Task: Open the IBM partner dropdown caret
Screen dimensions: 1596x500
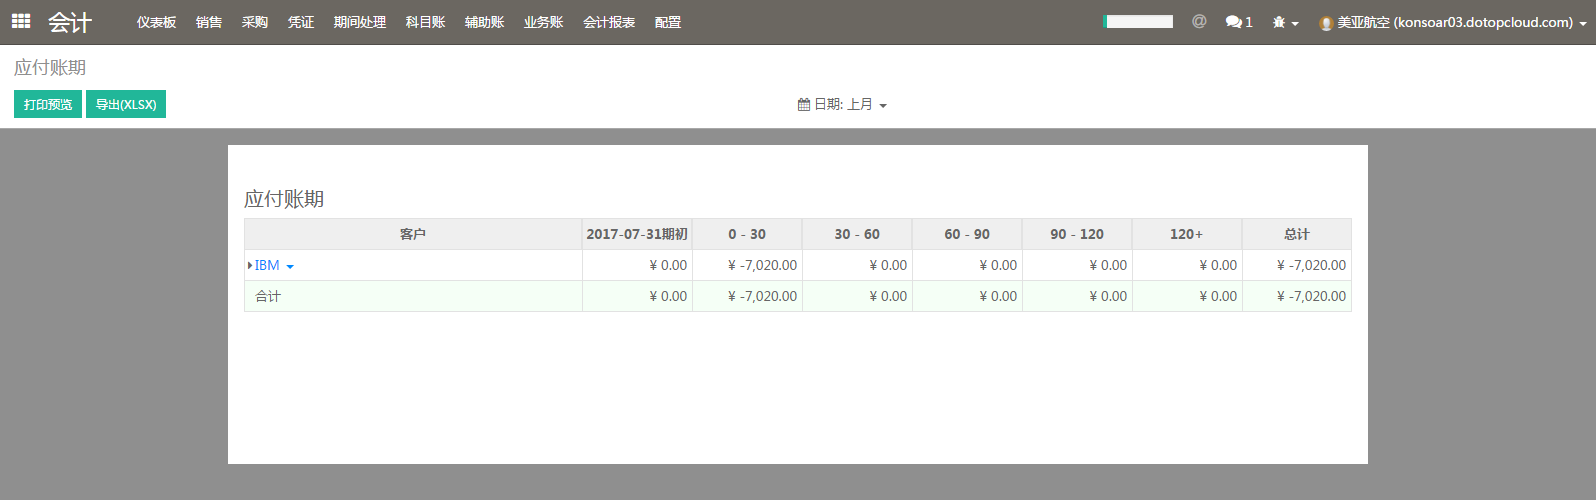Action: pos(290,267)
